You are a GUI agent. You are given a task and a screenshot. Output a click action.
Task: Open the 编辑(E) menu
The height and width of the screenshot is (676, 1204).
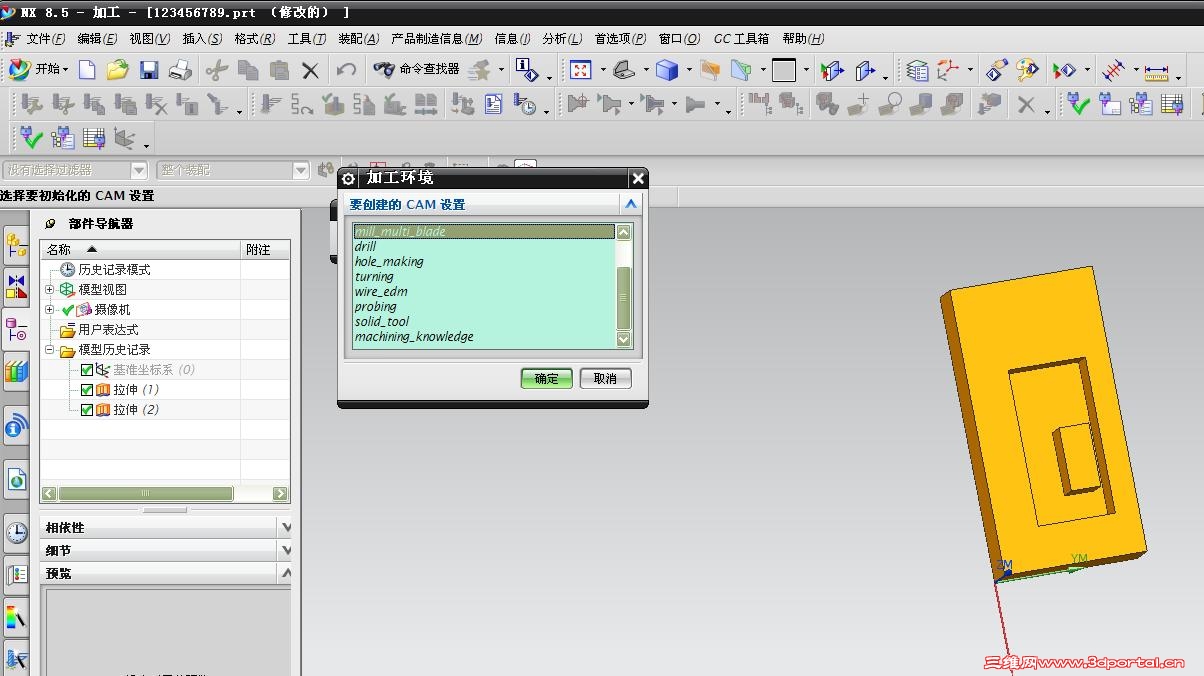coord(97,39)
